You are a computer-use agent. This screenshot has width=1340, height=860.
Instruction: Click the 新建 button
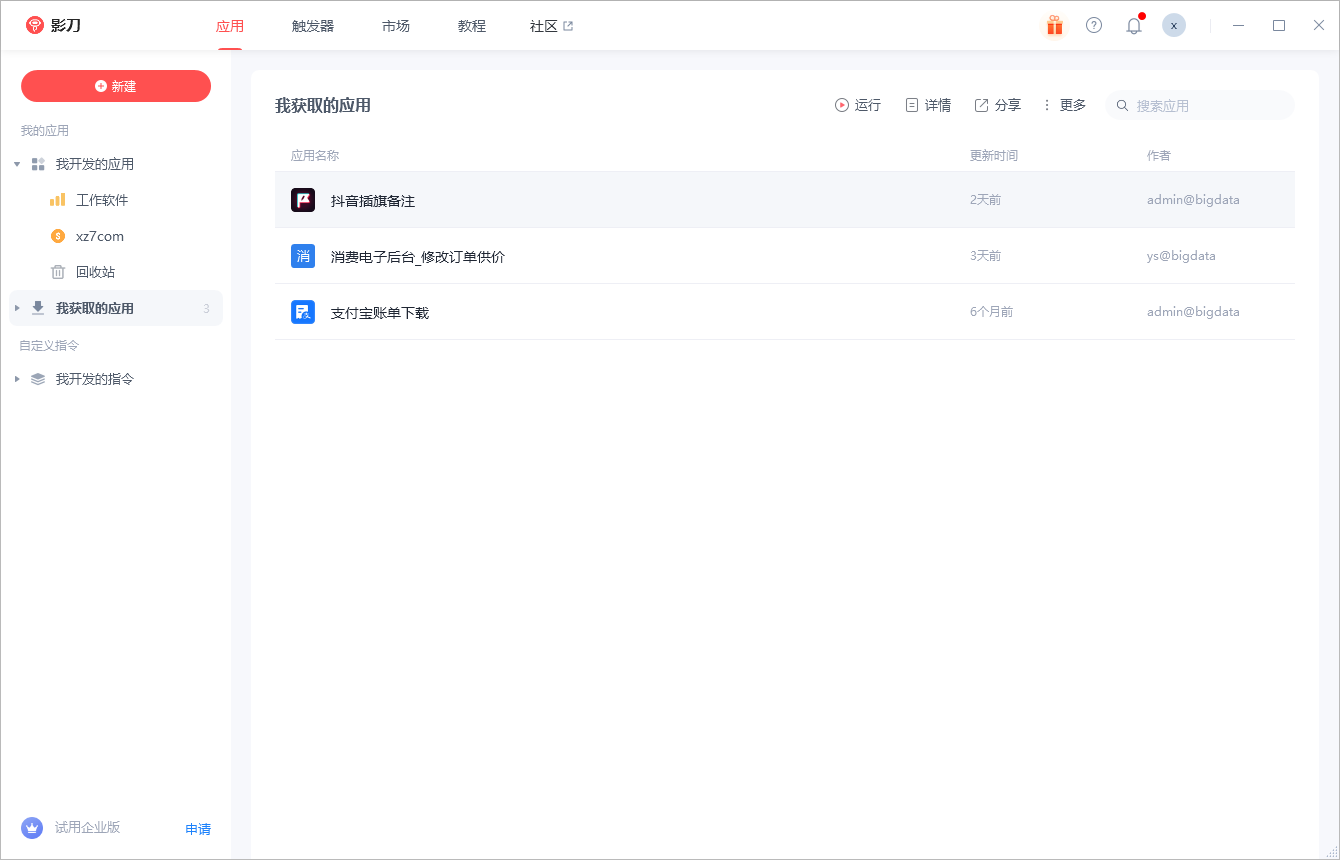[116, 86]
